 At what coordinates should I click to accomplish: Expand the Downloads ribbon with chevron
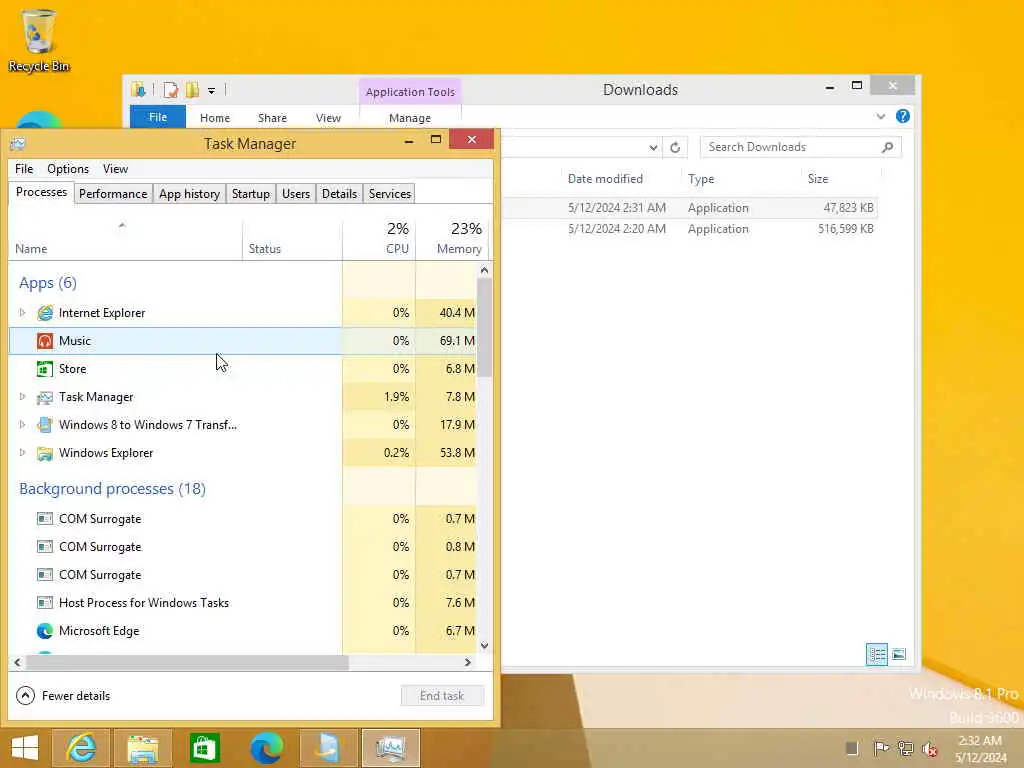[880, 116]
